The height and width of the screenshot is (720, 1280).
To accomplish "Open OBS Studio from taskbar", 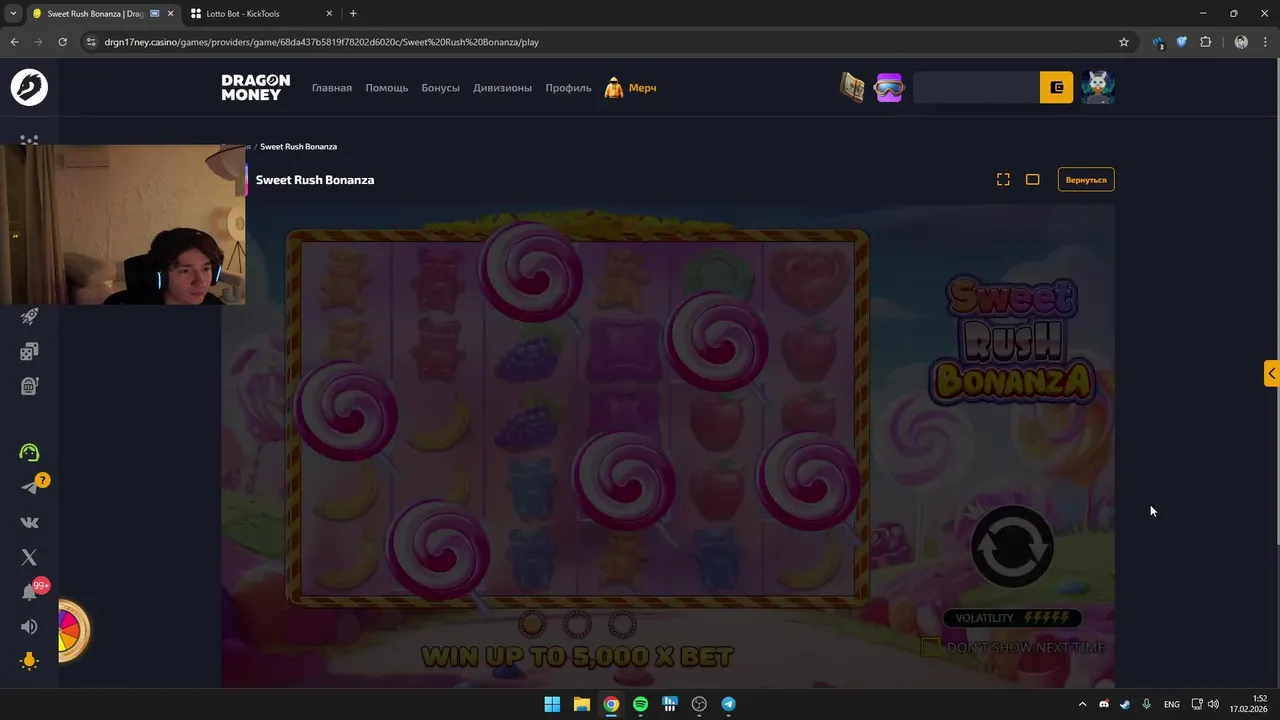I will click(x=699, y=704).
